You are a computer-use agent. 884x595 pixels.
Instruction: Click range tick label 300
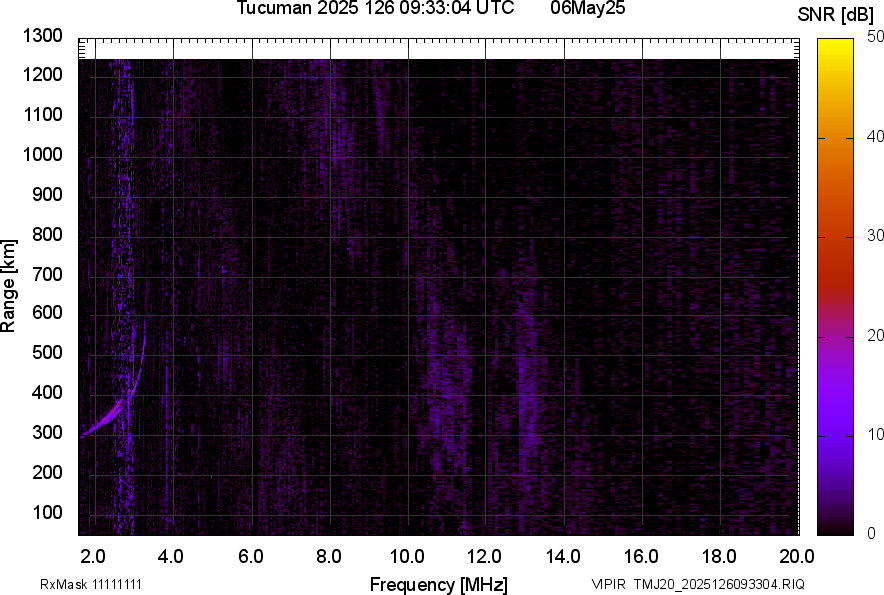pos(47,433)
